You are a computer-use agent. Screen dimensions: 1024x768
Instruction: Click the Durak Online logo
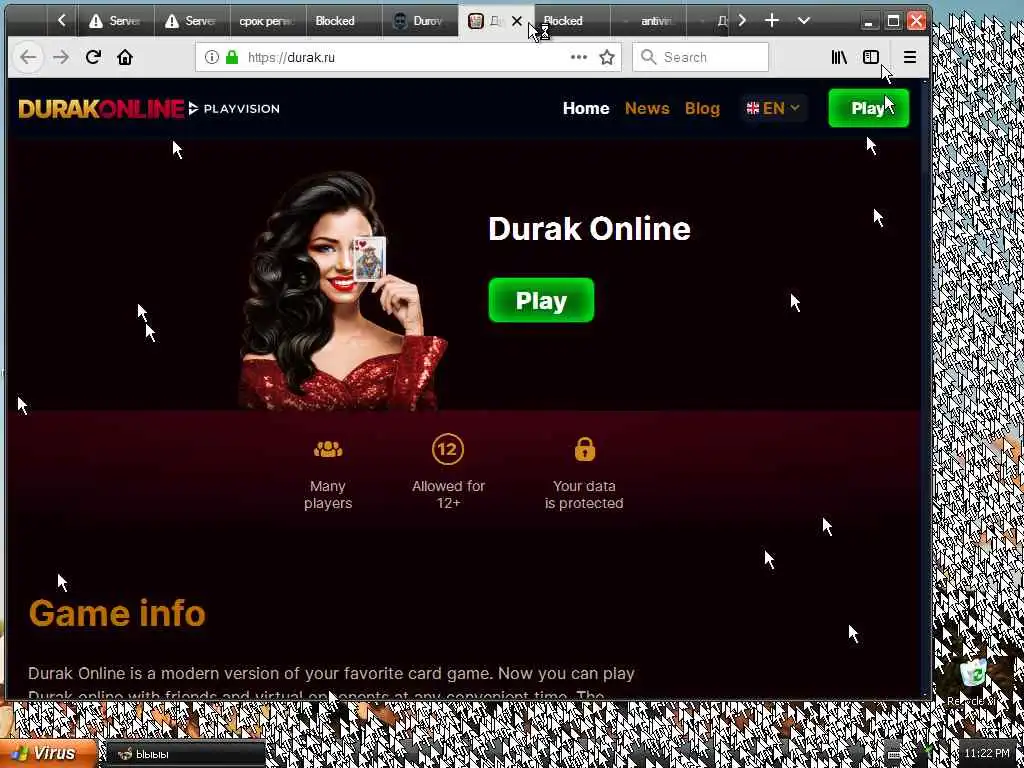click(x=101, y=108)
